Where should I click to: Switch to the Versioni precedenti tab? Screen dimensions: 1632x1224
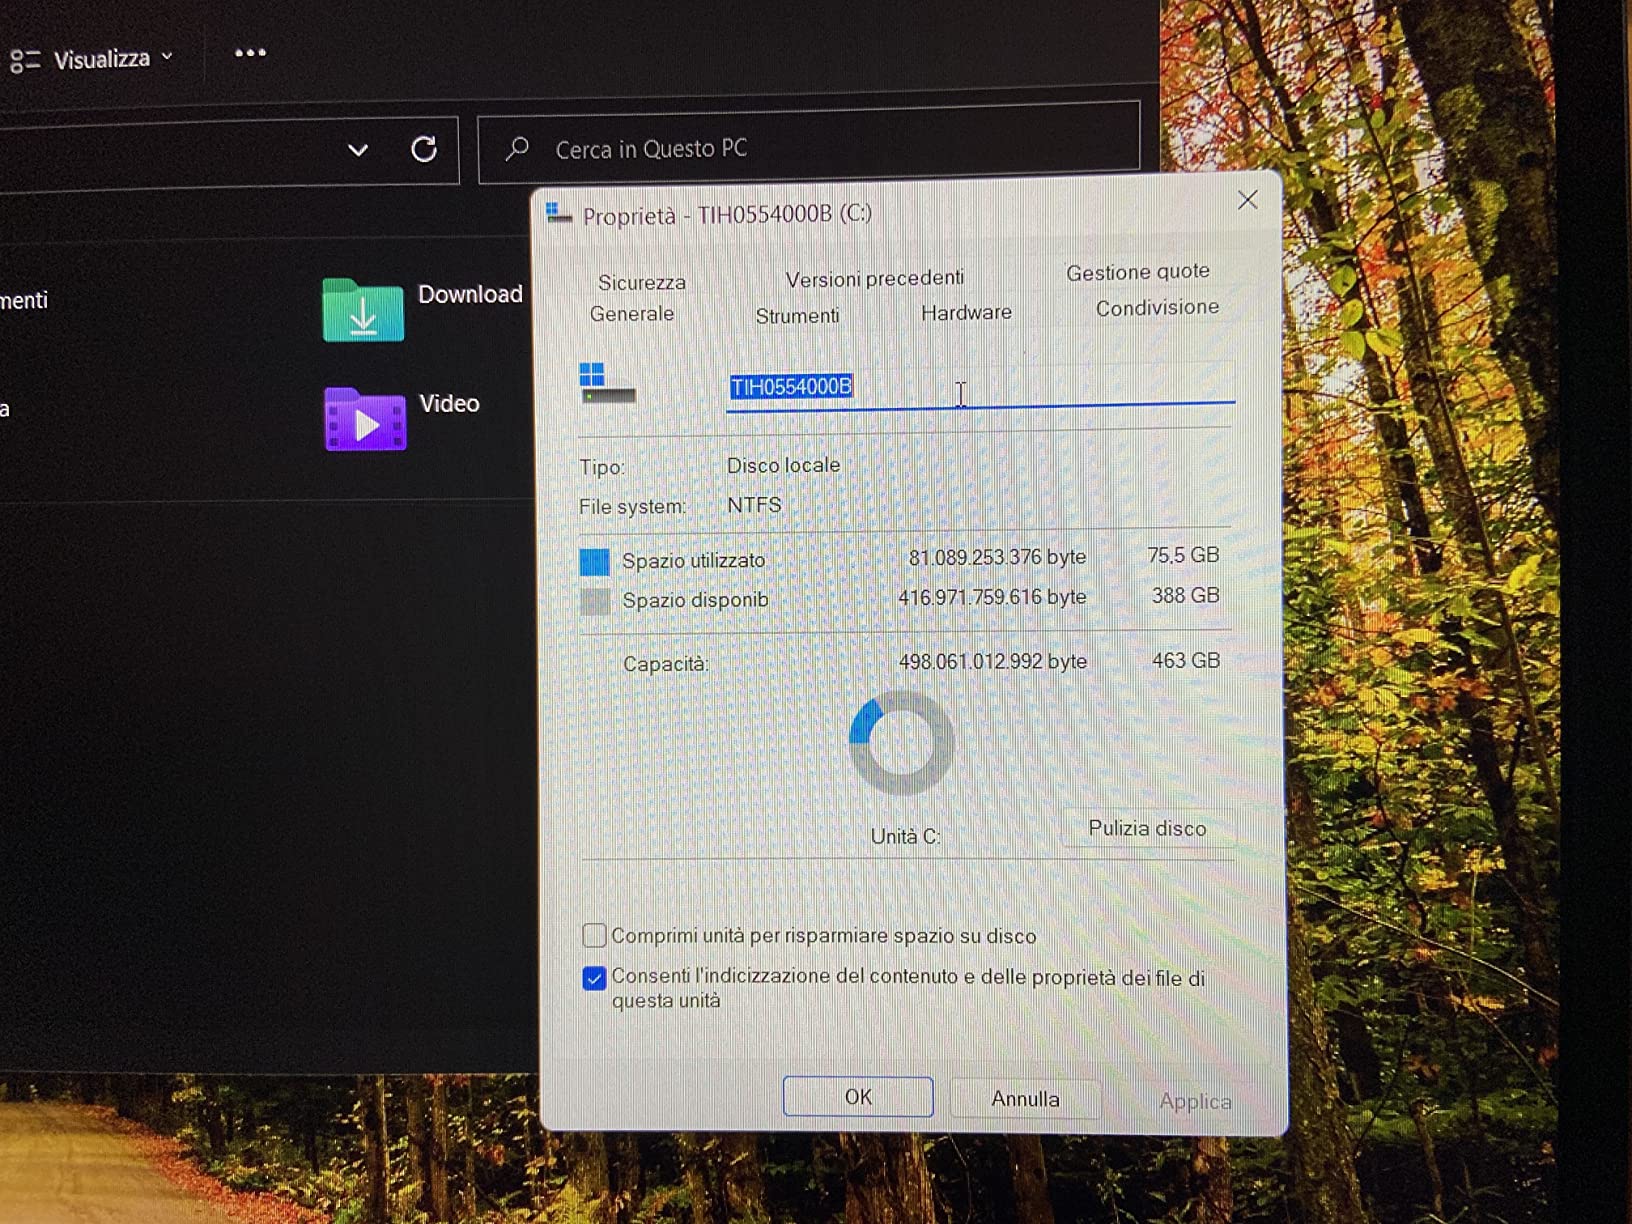(x=875, y=279)
